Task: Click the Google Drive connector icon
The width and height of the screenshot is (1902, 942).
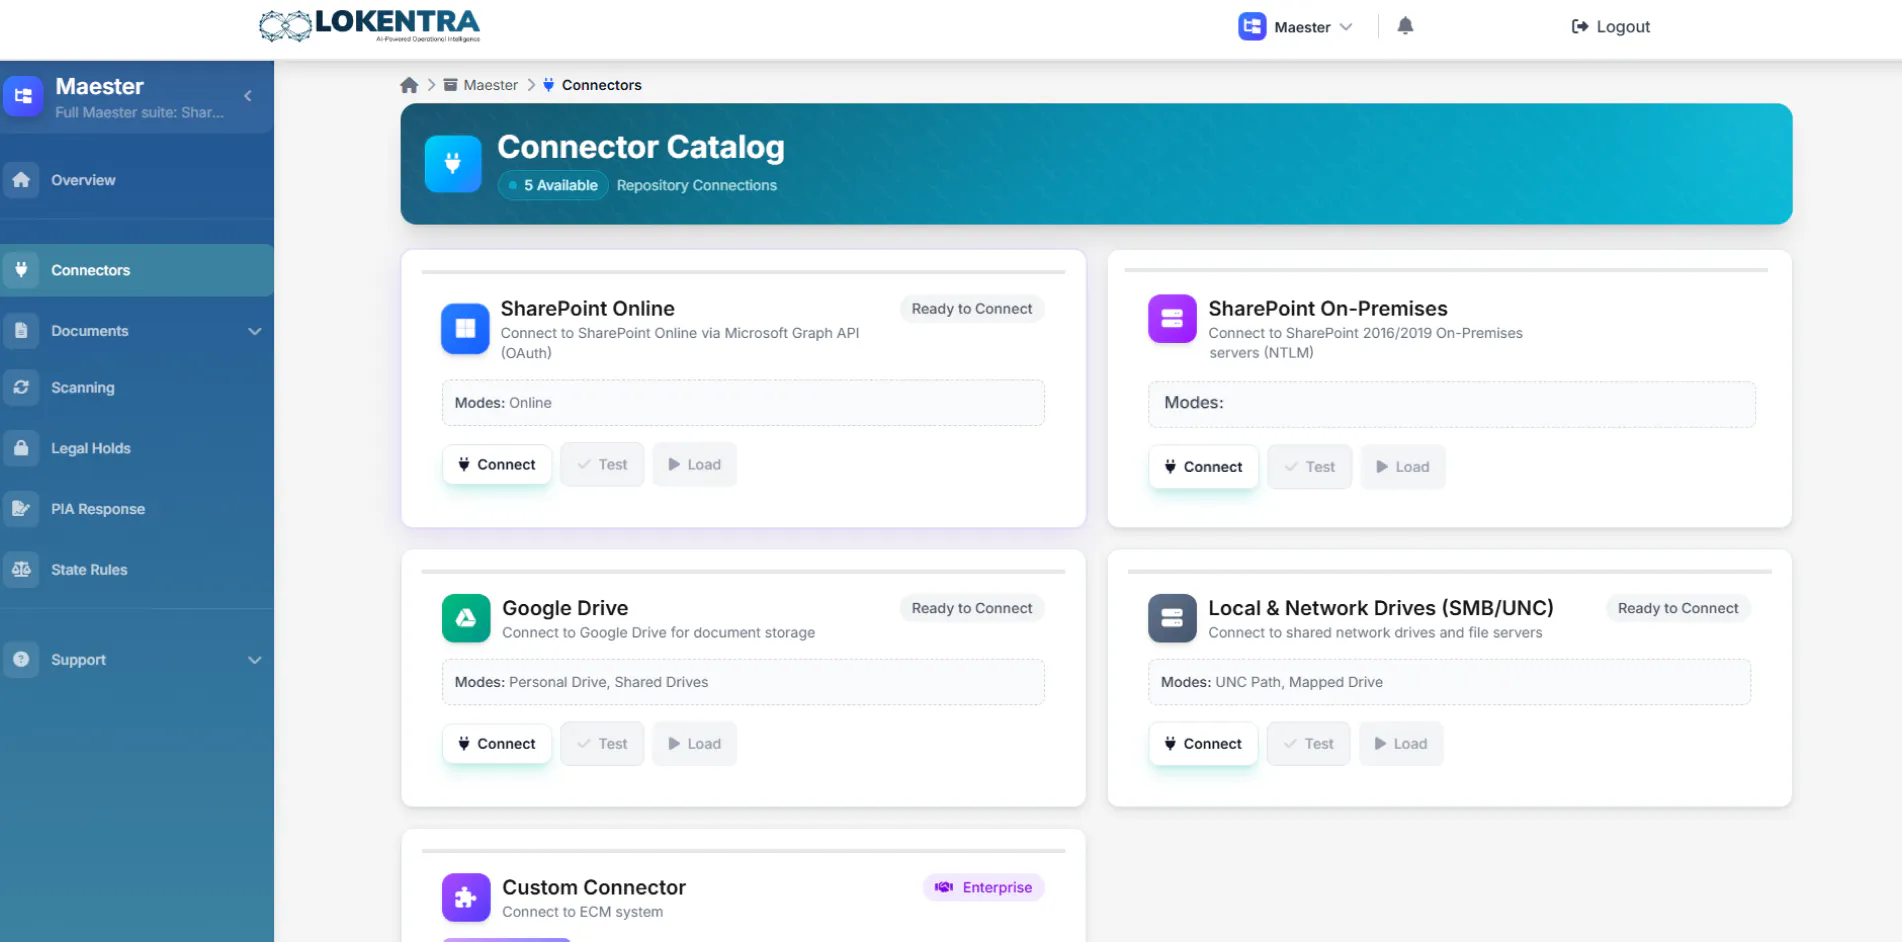Action: 466,618
